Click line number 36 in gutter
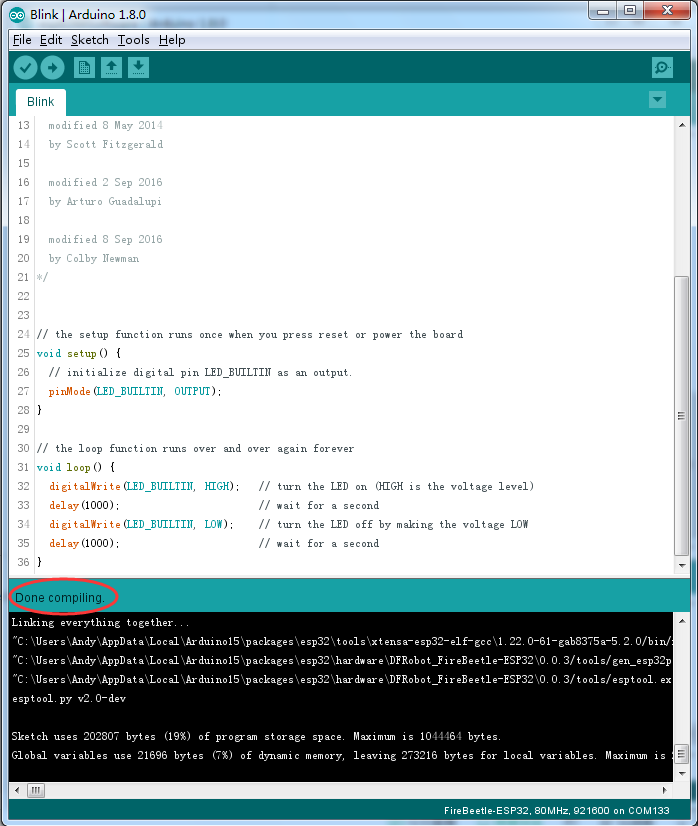 pyautogui.click(x=23, y=562)
